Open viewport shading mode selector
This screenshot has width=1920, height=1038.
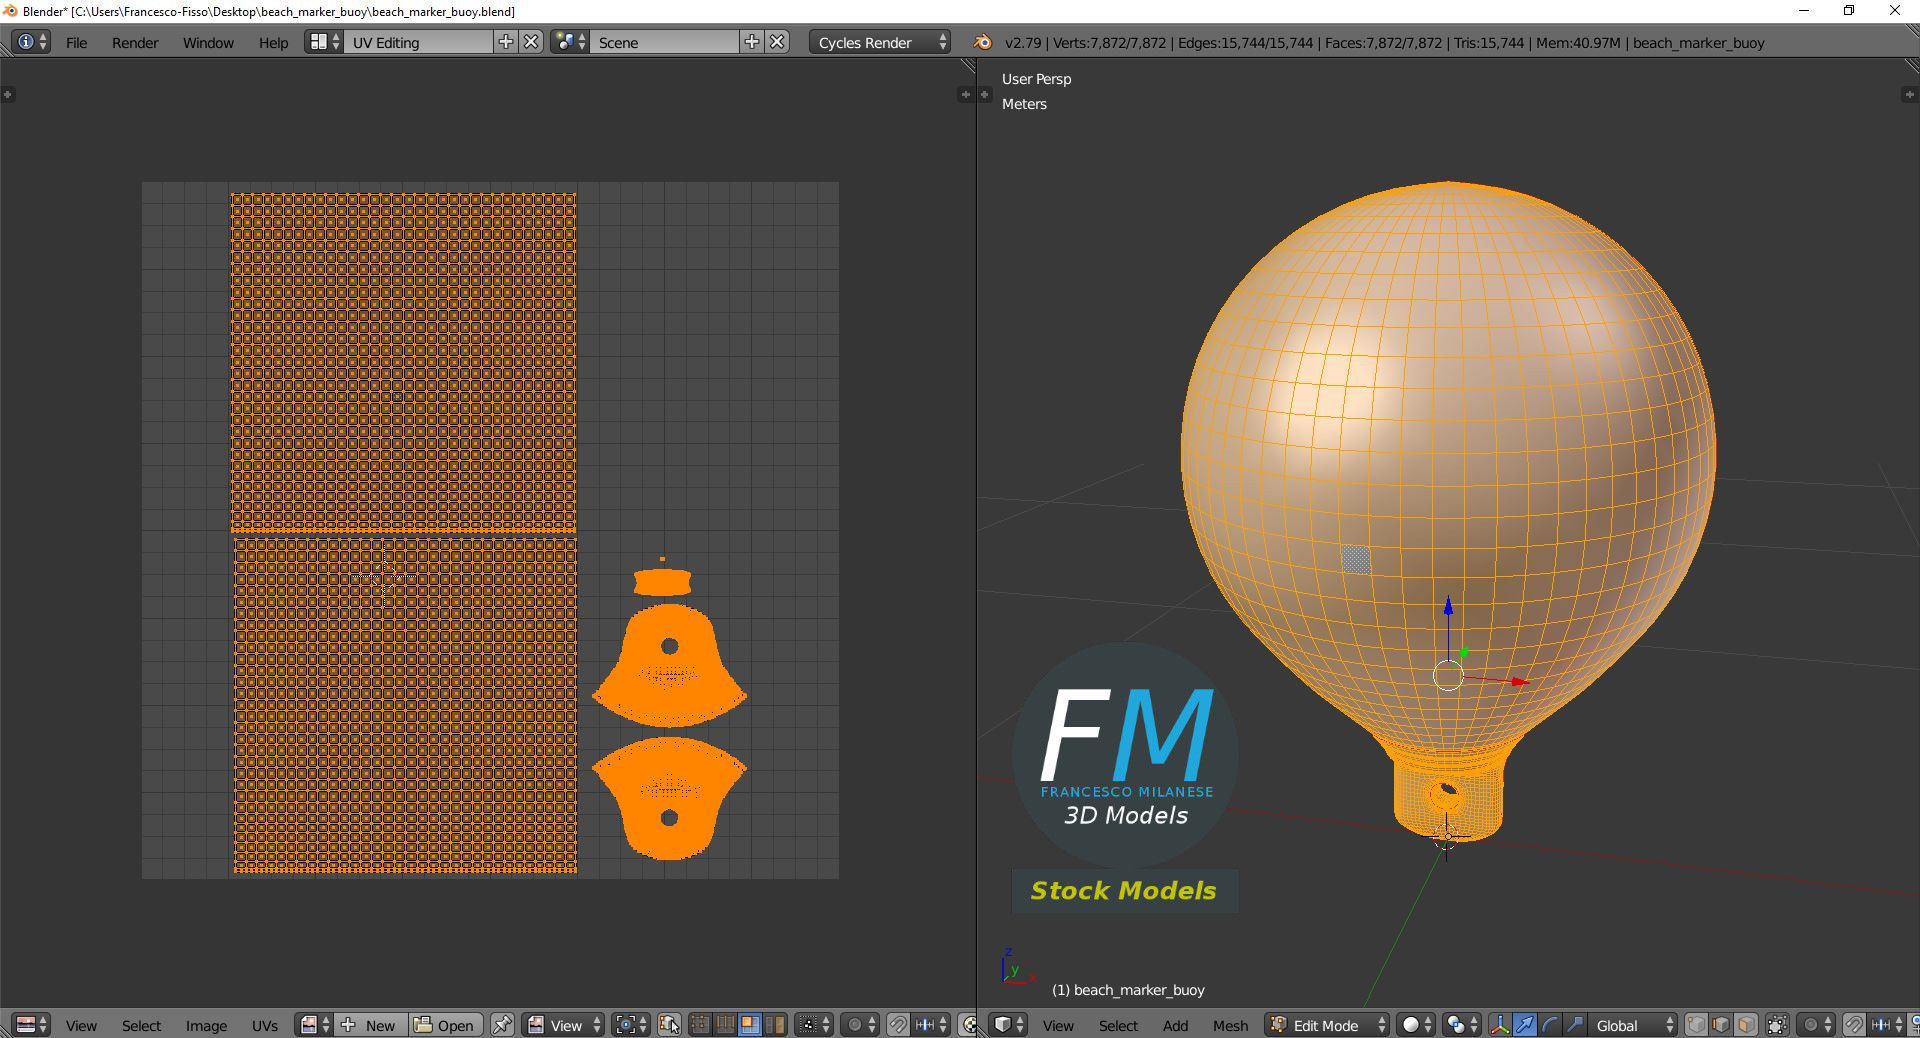(1417, 1025)
